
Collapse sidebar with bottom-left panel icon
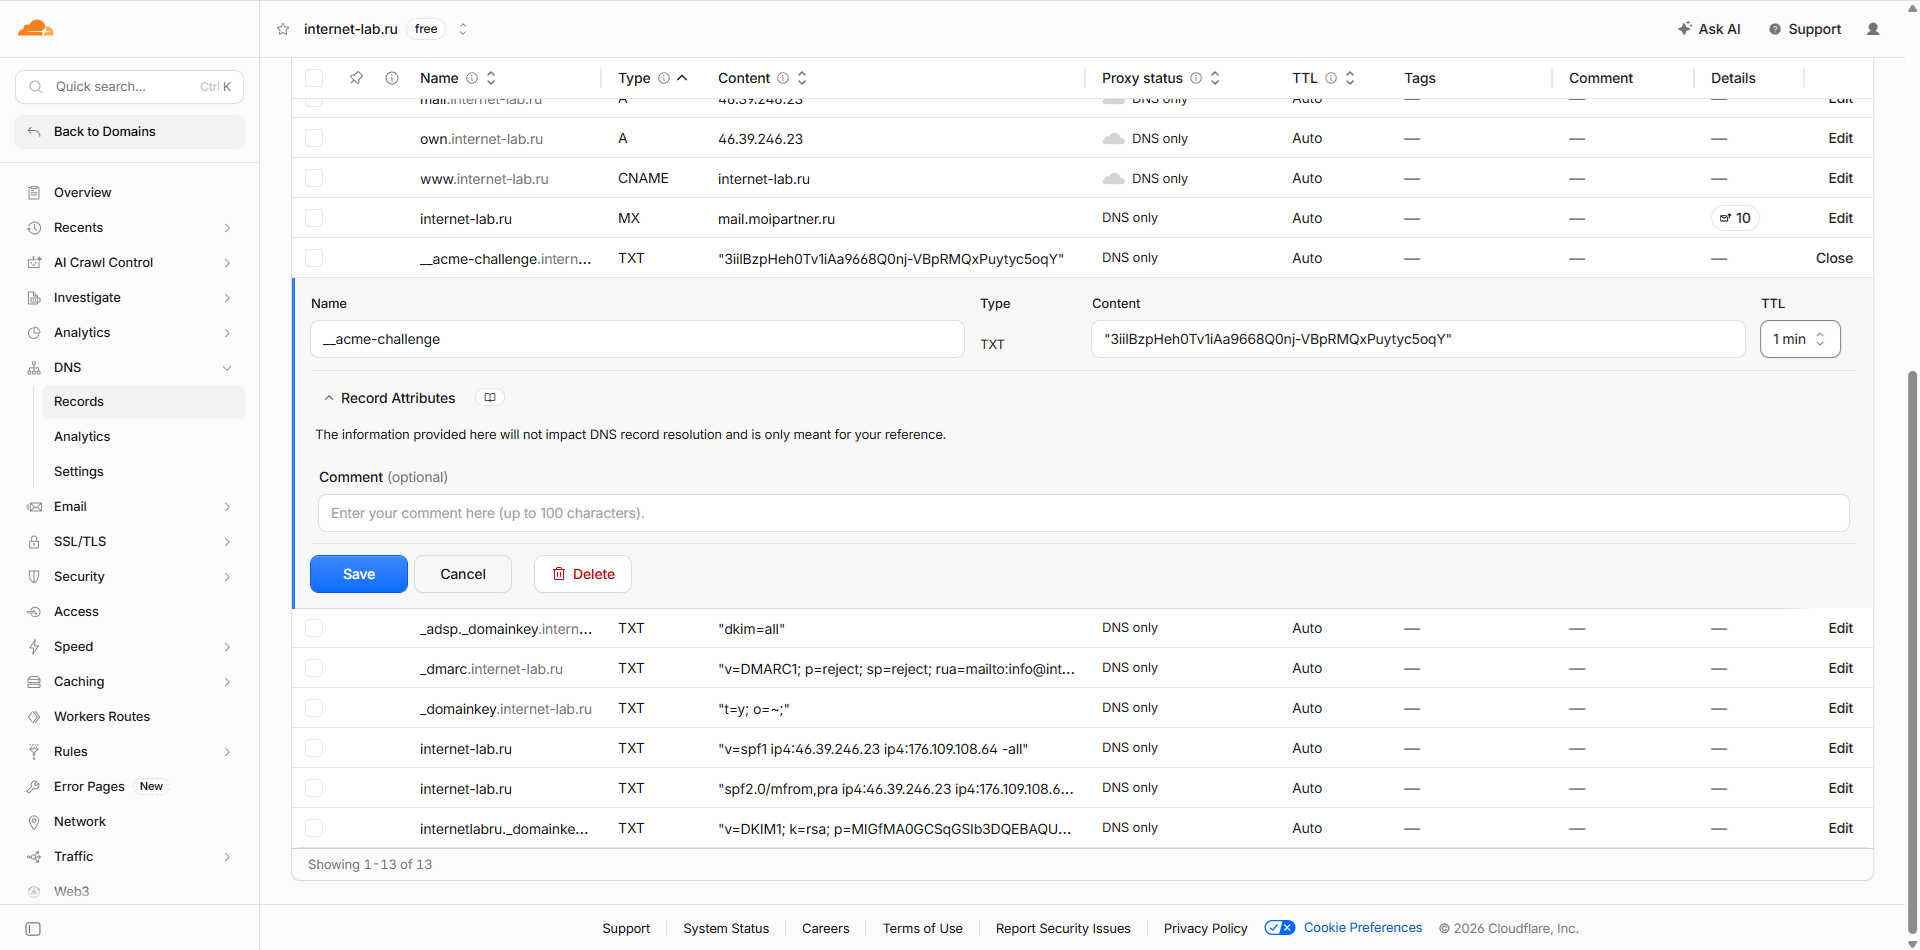coord(33,929)
